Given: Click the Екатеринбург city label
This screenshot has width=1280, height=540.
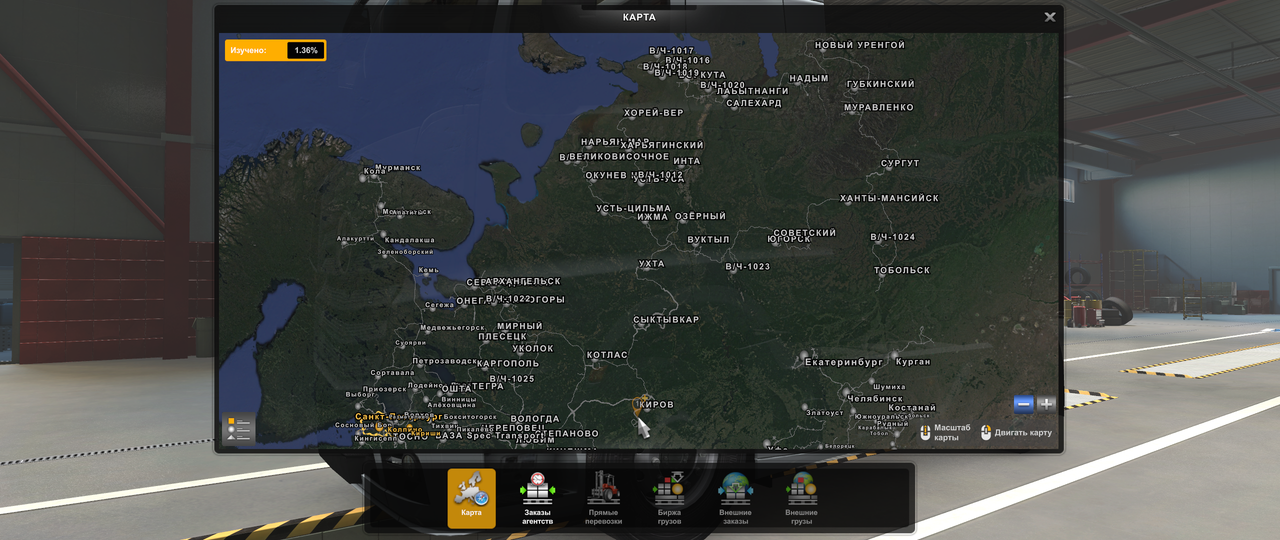Looking at the screenshot, I should point(844,361).
